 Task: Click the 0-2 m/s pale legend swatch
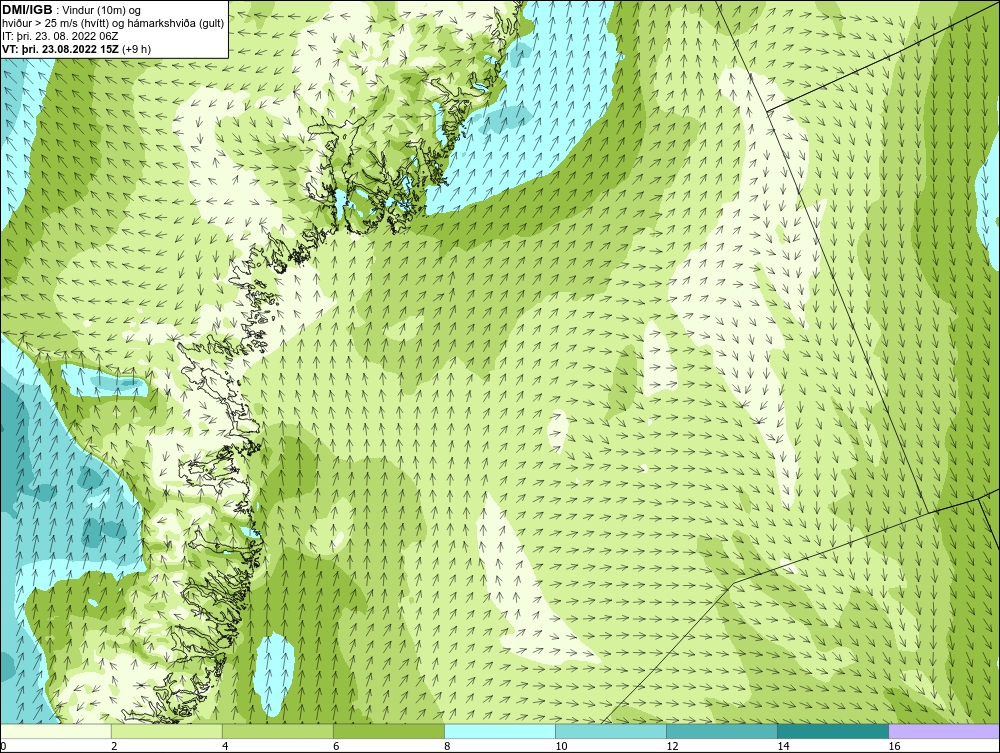click(55, 731)
